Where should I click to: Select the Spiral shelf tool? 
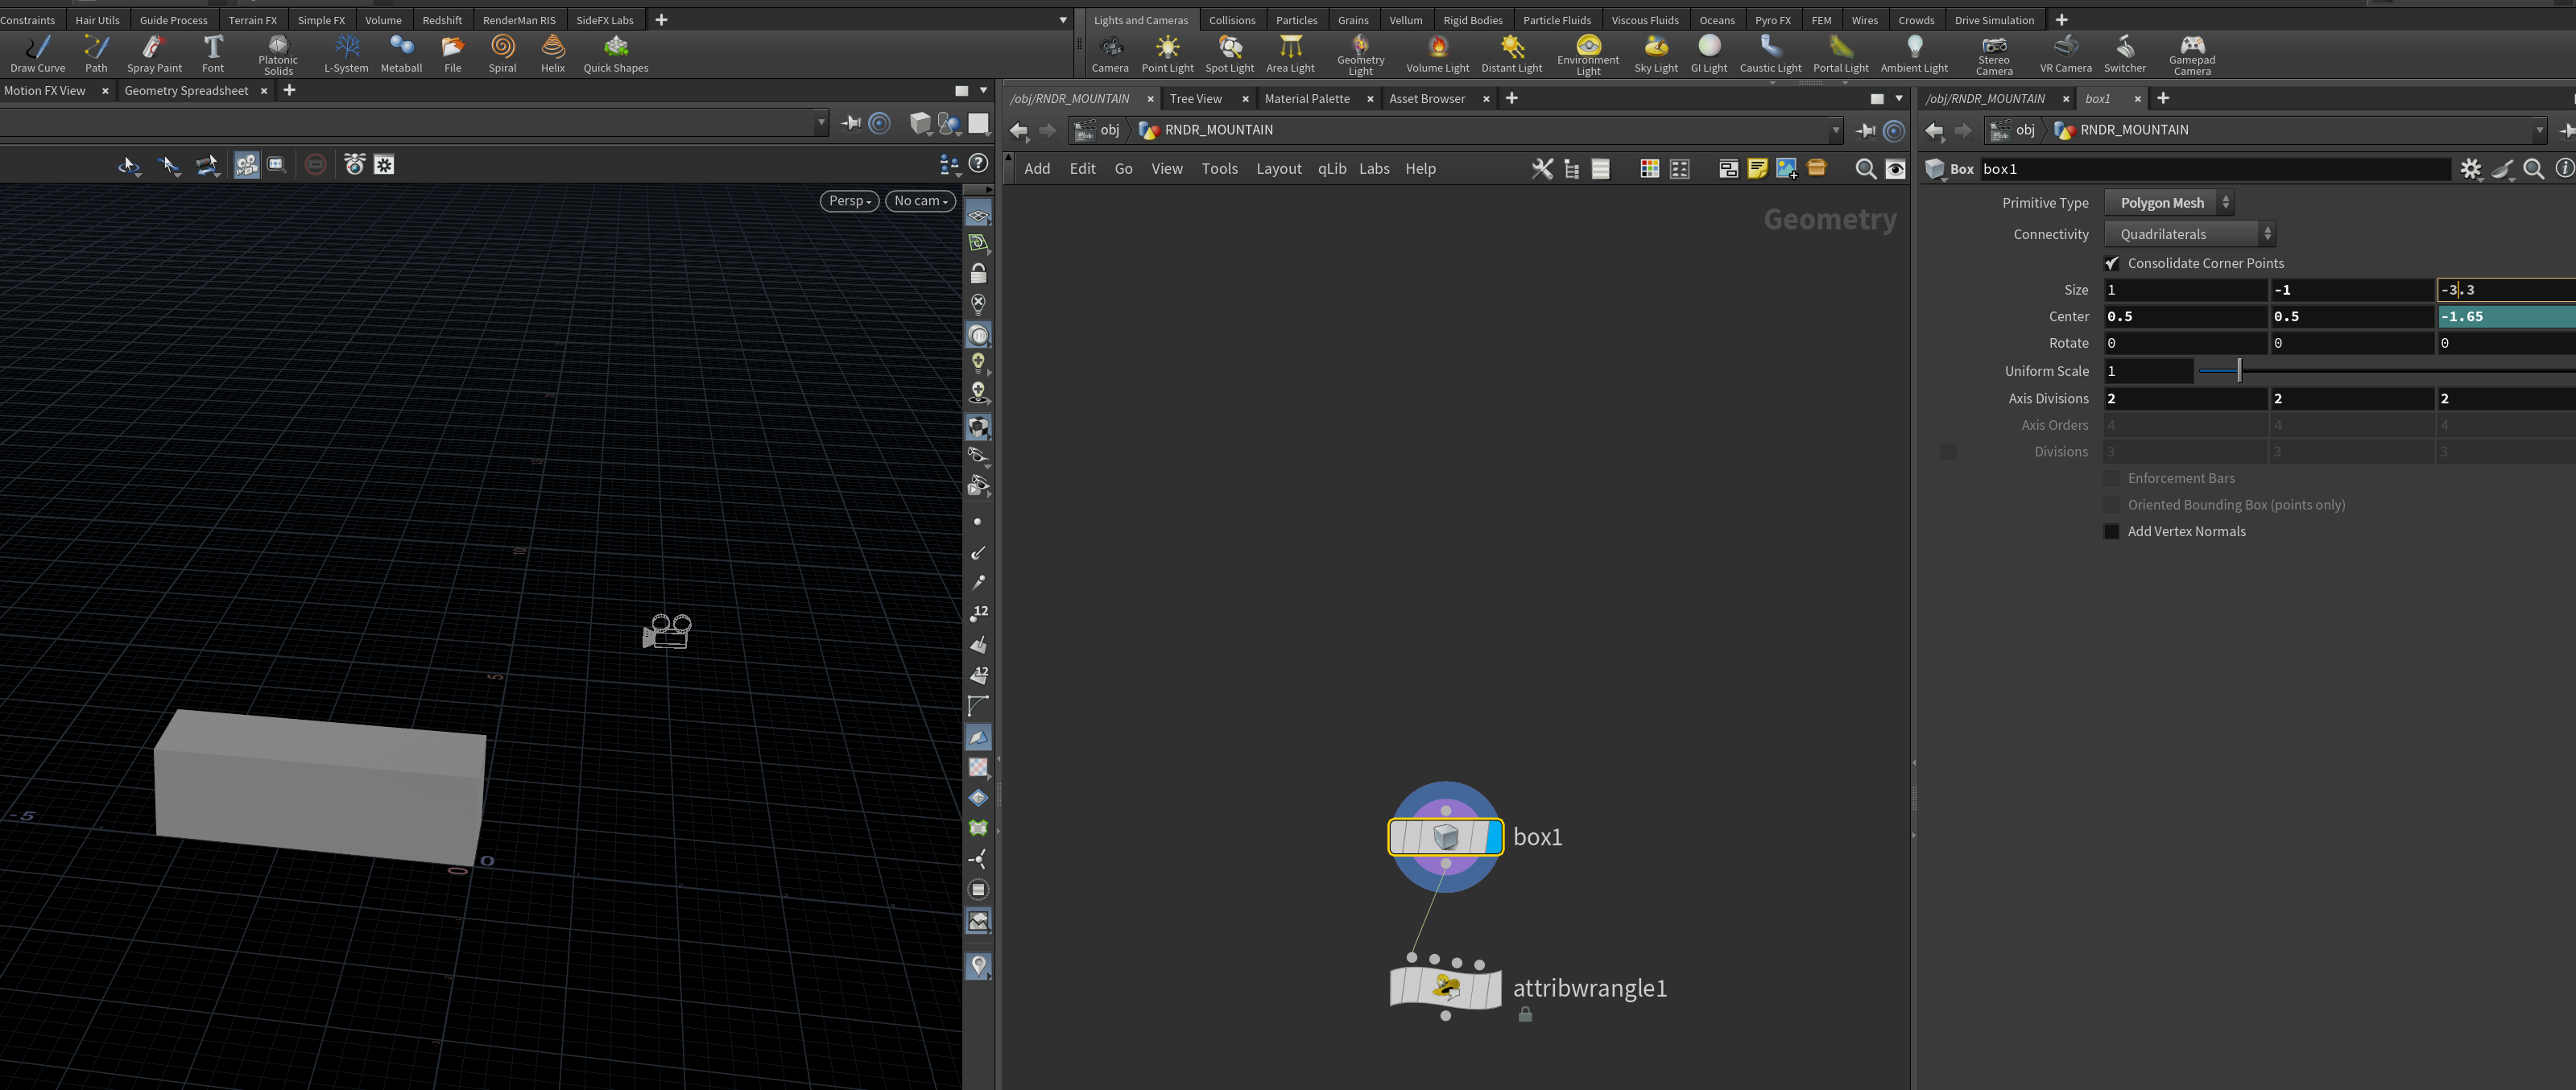tap(502, 53)
